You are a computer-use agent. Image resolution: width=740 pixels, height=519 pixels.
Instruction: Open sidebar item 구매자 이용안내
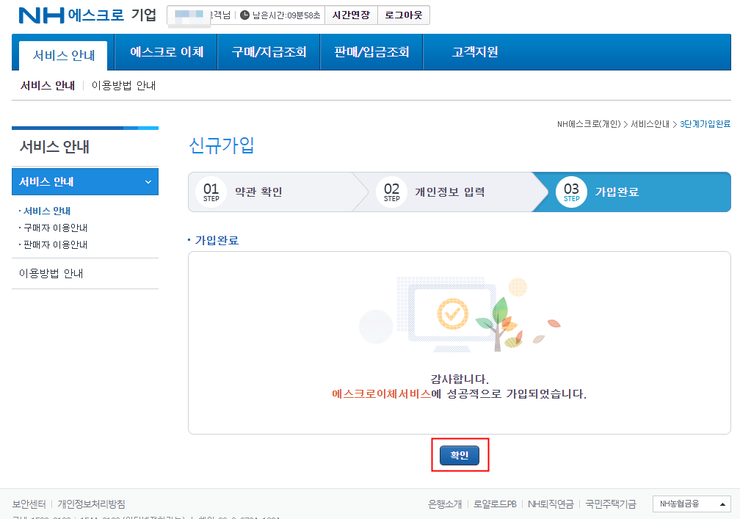(x=55, y=228)
